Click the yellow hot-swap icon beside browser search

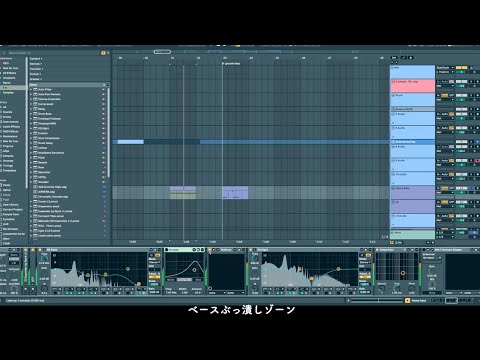(103, 53)
